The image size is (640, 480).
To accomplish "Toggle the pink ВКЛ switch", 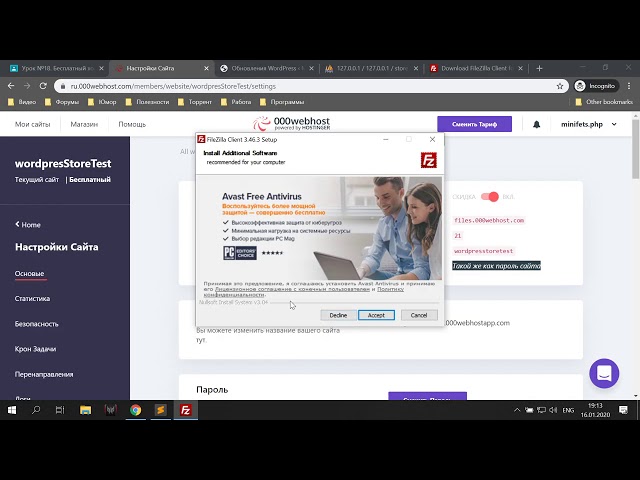I will point(489,197).
